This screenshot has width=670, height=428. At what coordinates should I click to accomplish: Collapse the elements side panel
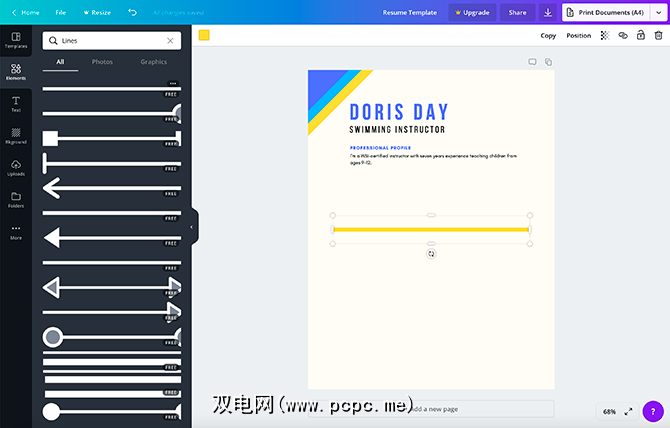[191, 227]
